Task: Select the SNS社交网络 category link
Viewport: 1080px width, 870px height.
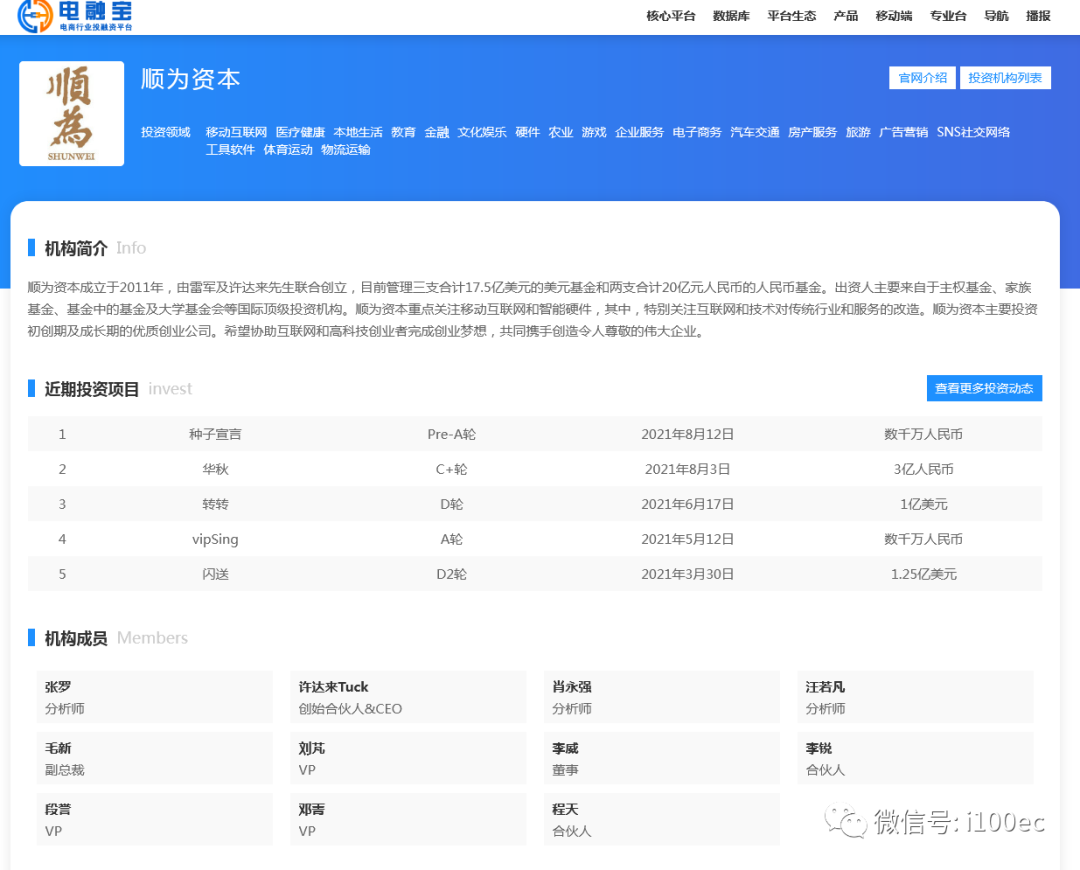Action: coord(975,131)
